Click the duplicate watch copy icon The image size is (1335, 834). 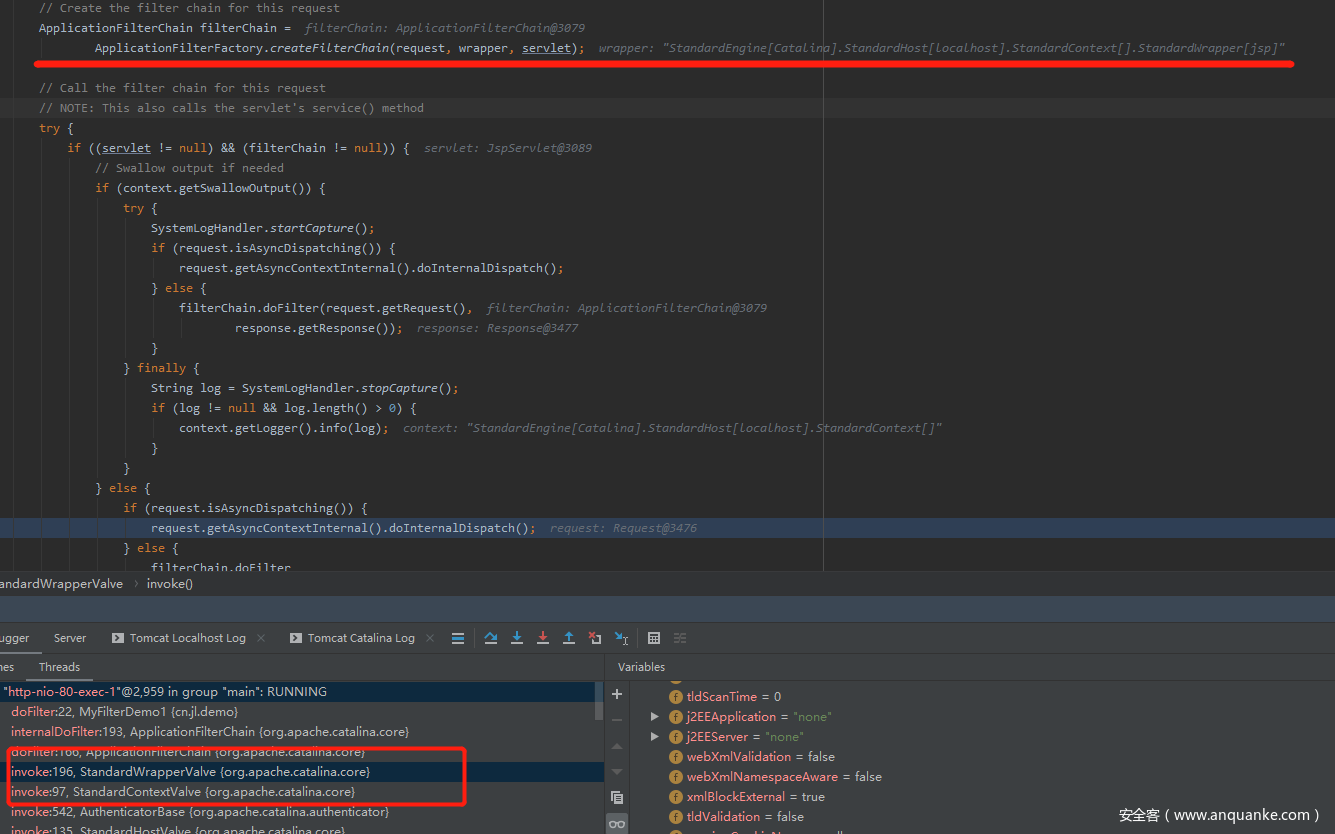click(x=617, y=797)
